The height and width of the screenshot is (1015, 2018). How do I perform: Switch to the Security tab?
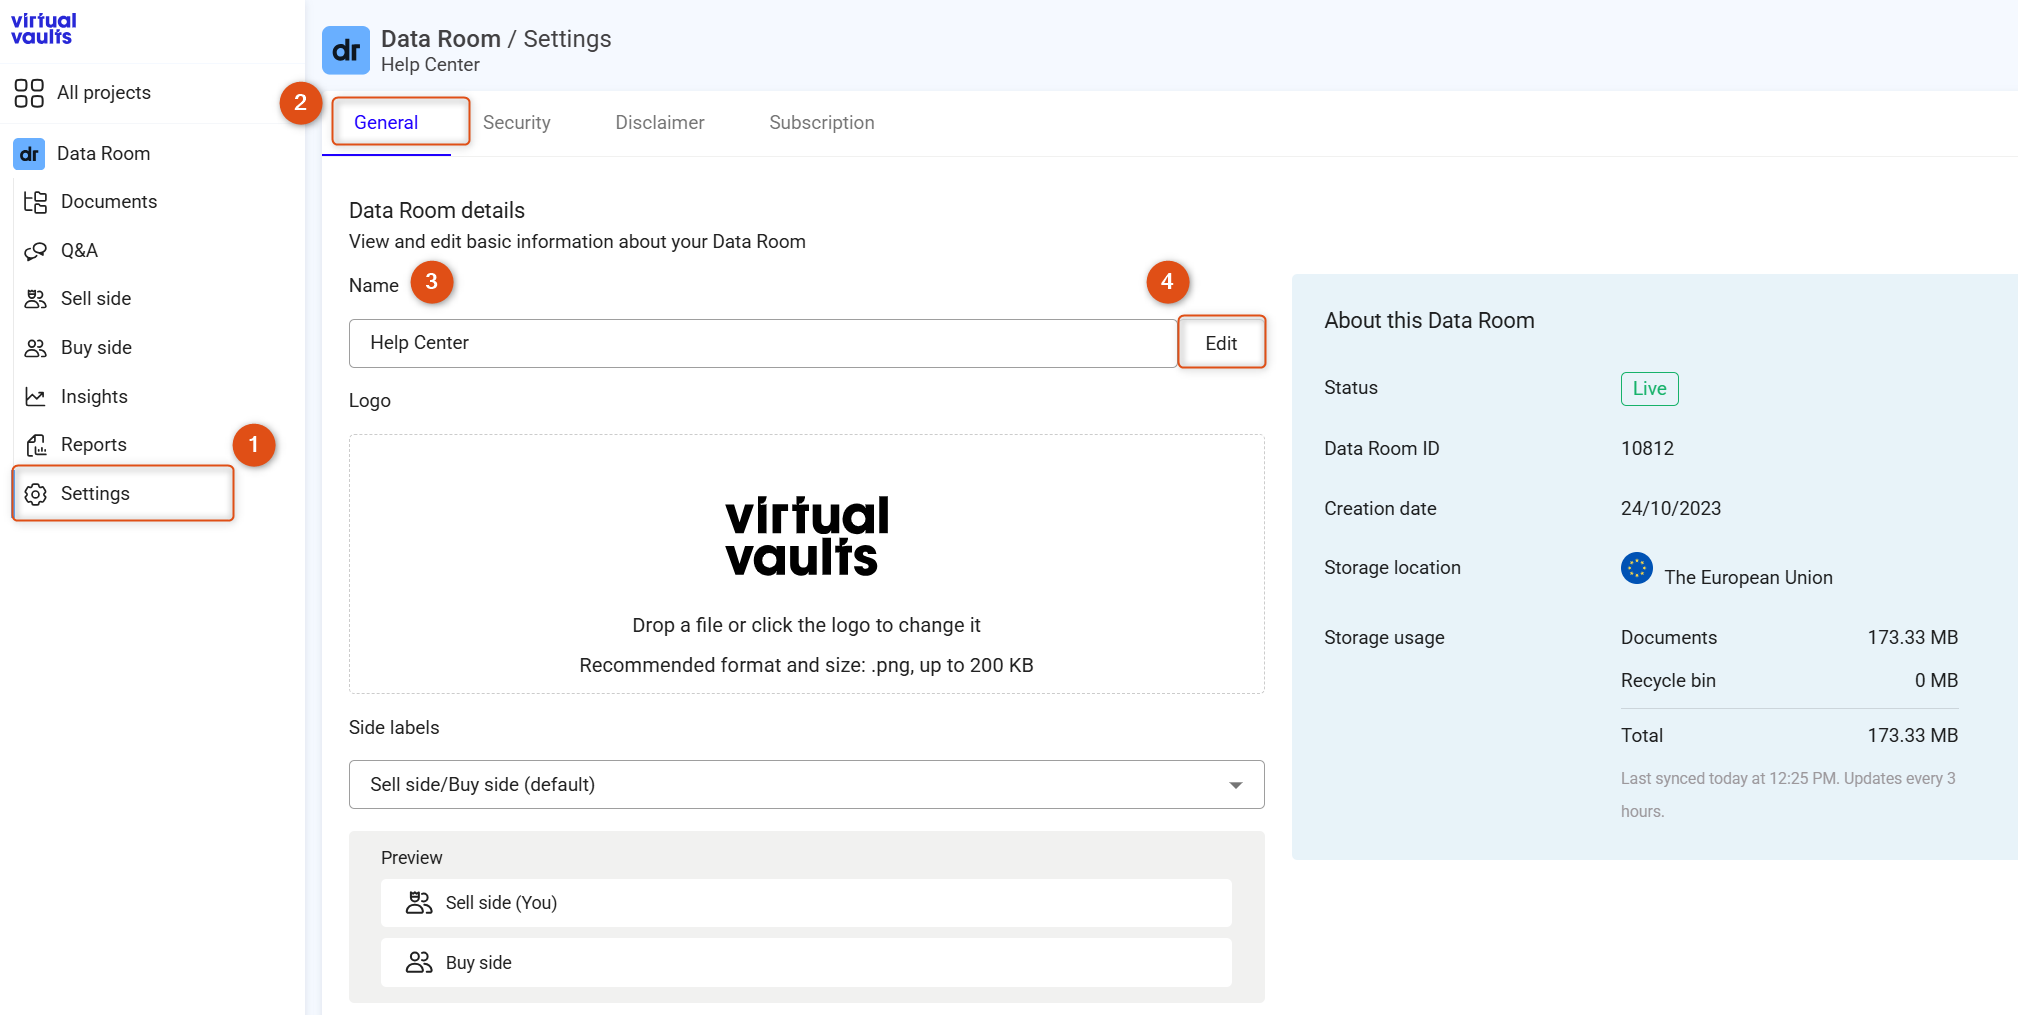point(517,123)
